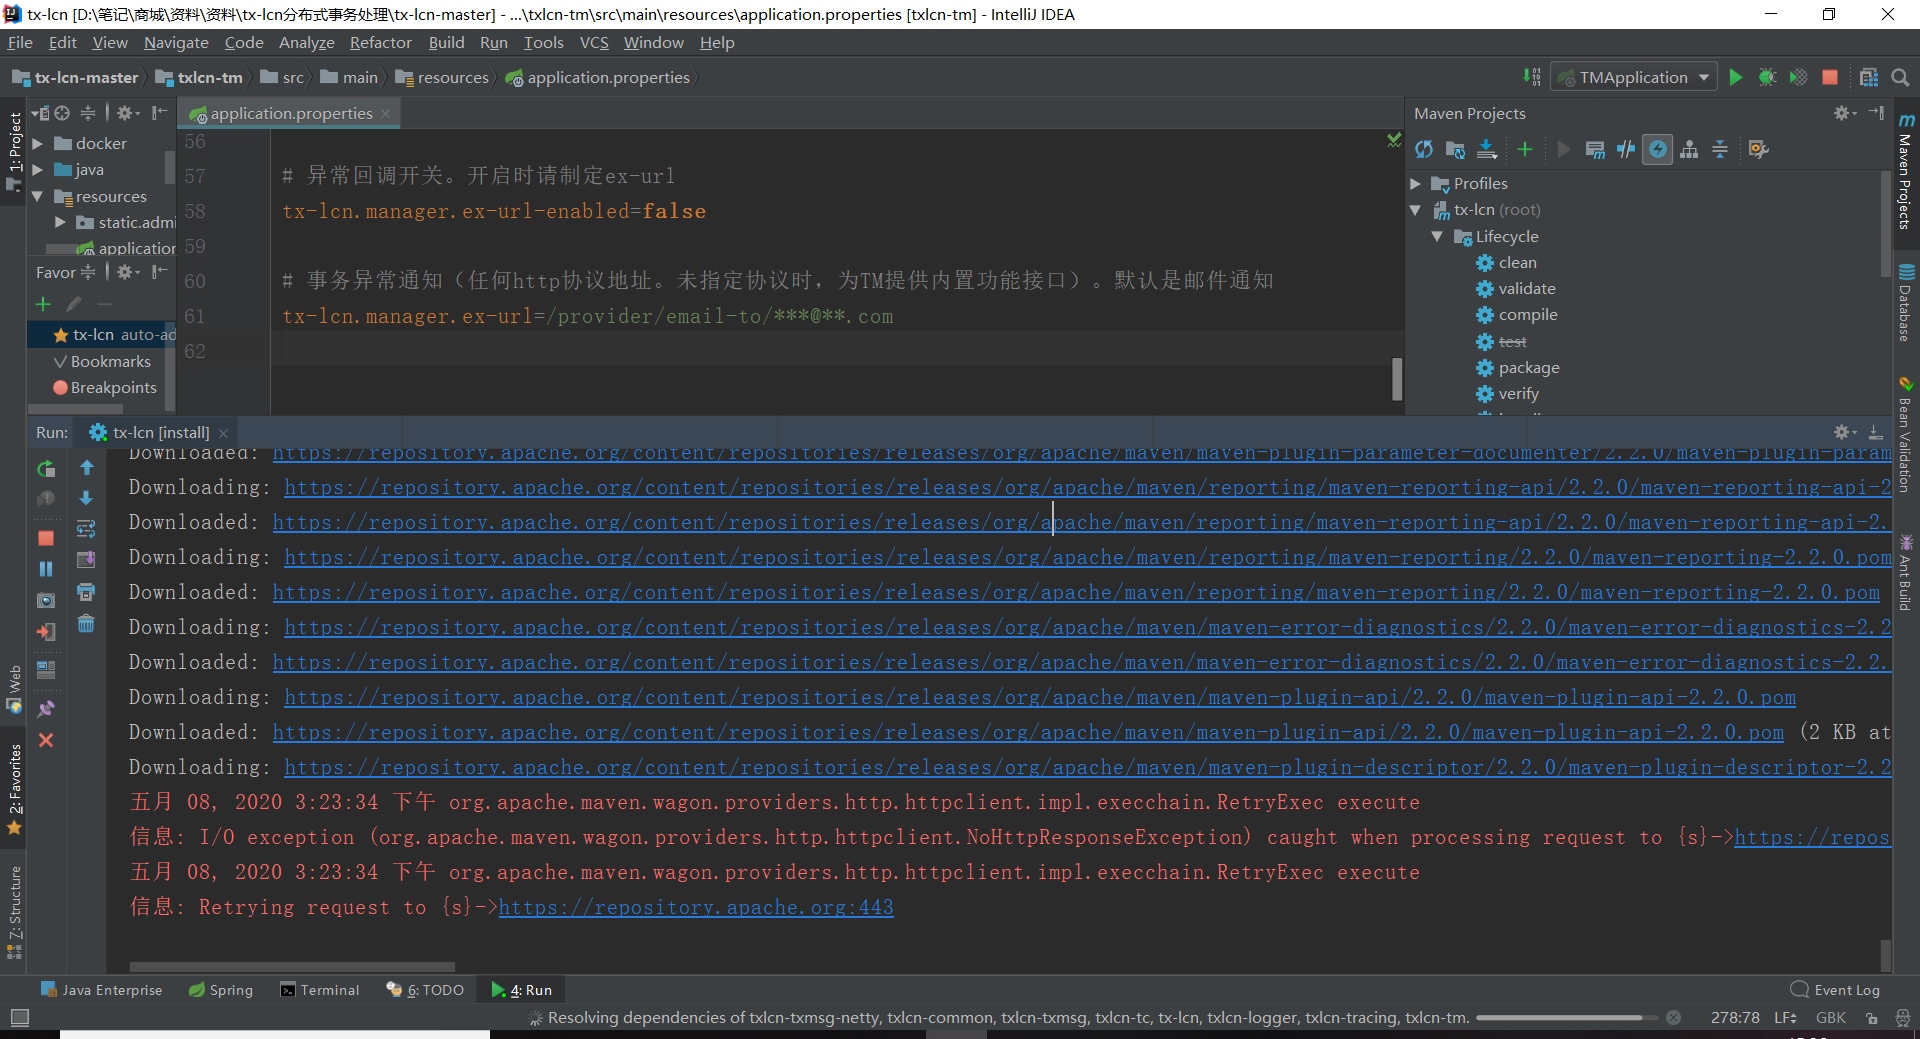Open the TMApplication run configuration dropdown
The height and width of the screenshot is (1039, 1920).
pos(1634,78)
